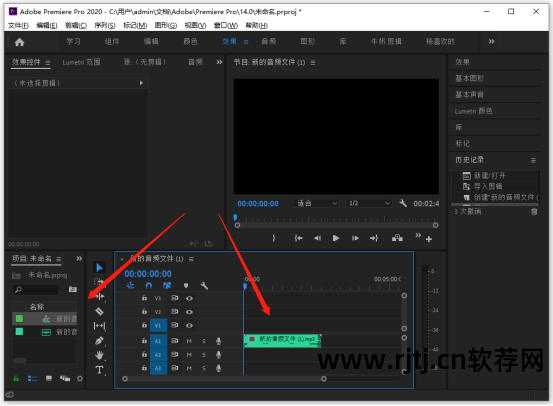Select 导入剪辑 history entry

coord(488,186)
